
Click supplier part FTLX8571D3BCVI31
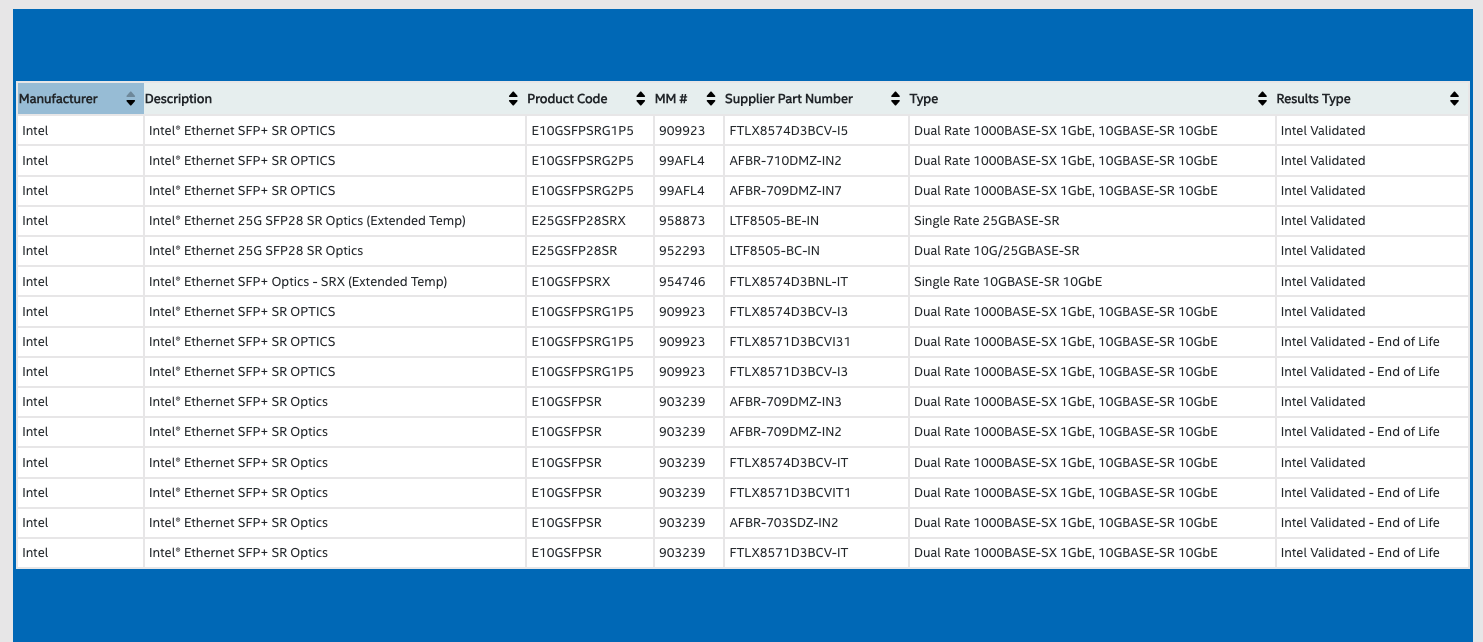click(790, 341)
